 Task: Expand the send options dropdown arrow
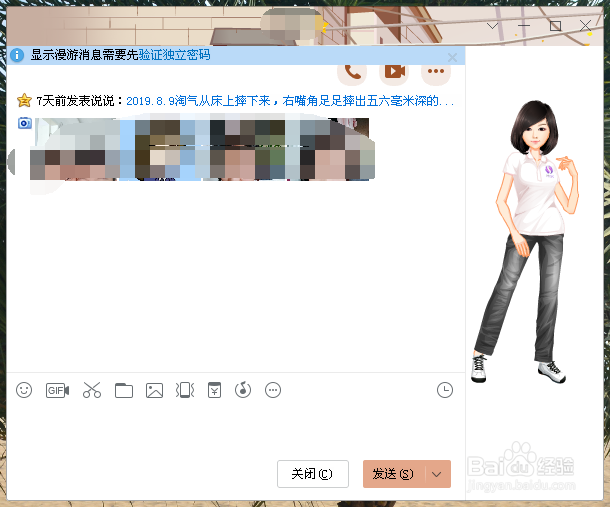click(x=437, y=474)
